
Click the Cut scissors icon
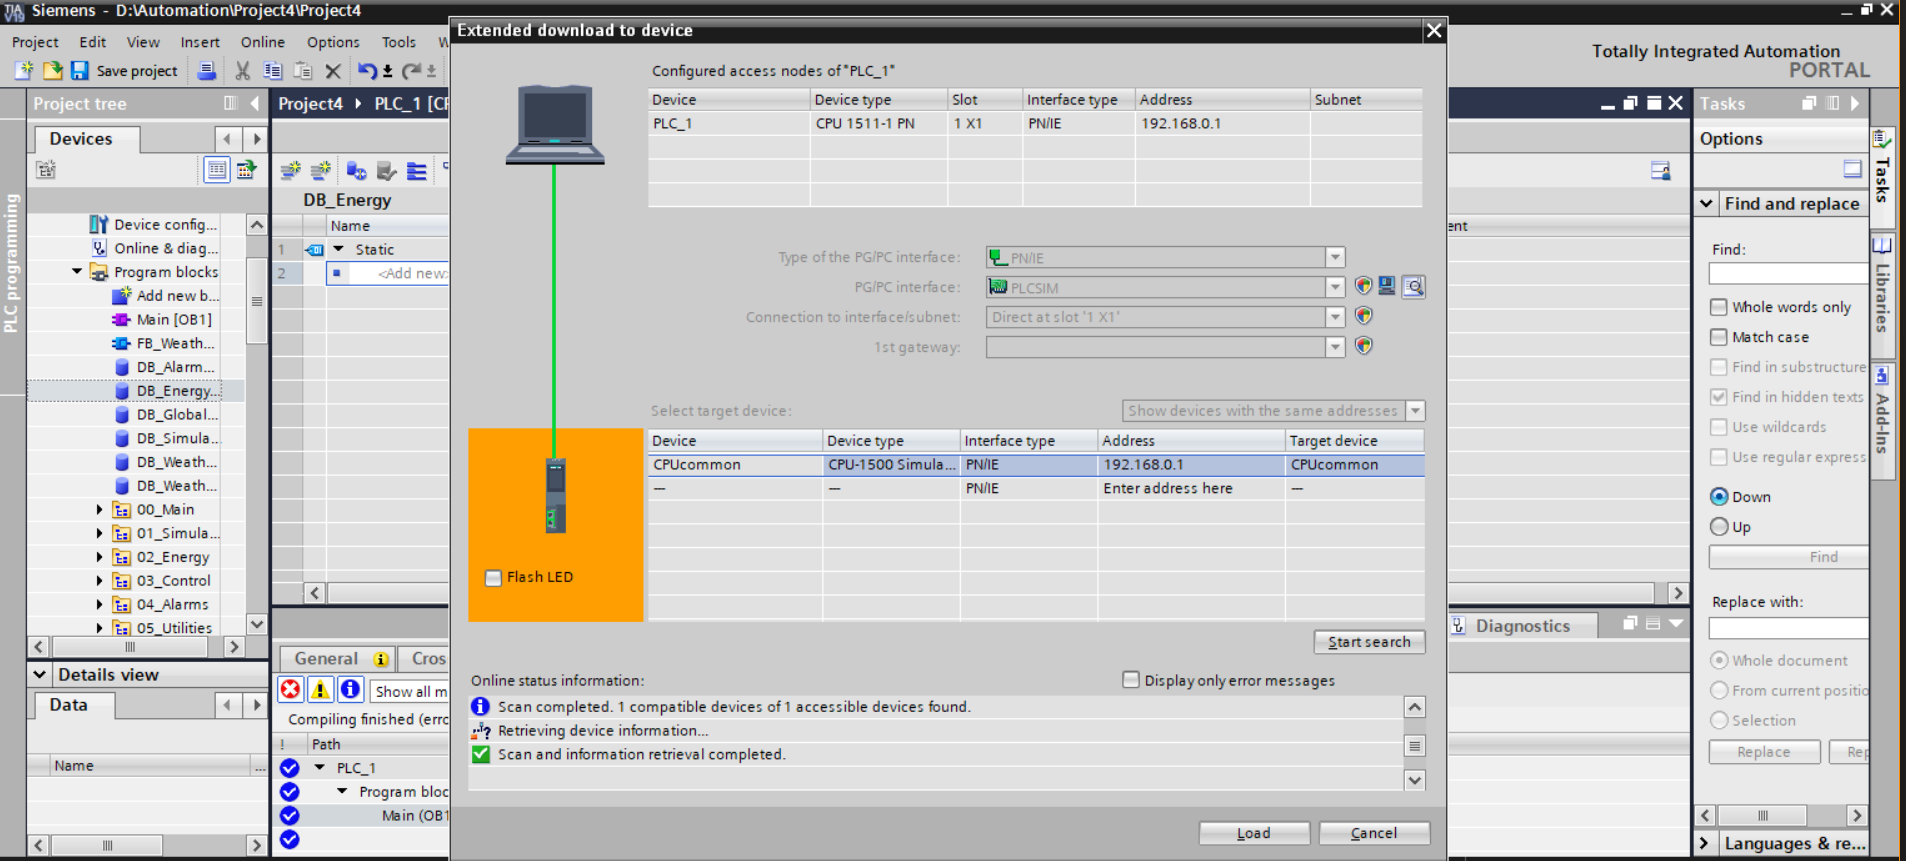242,70
